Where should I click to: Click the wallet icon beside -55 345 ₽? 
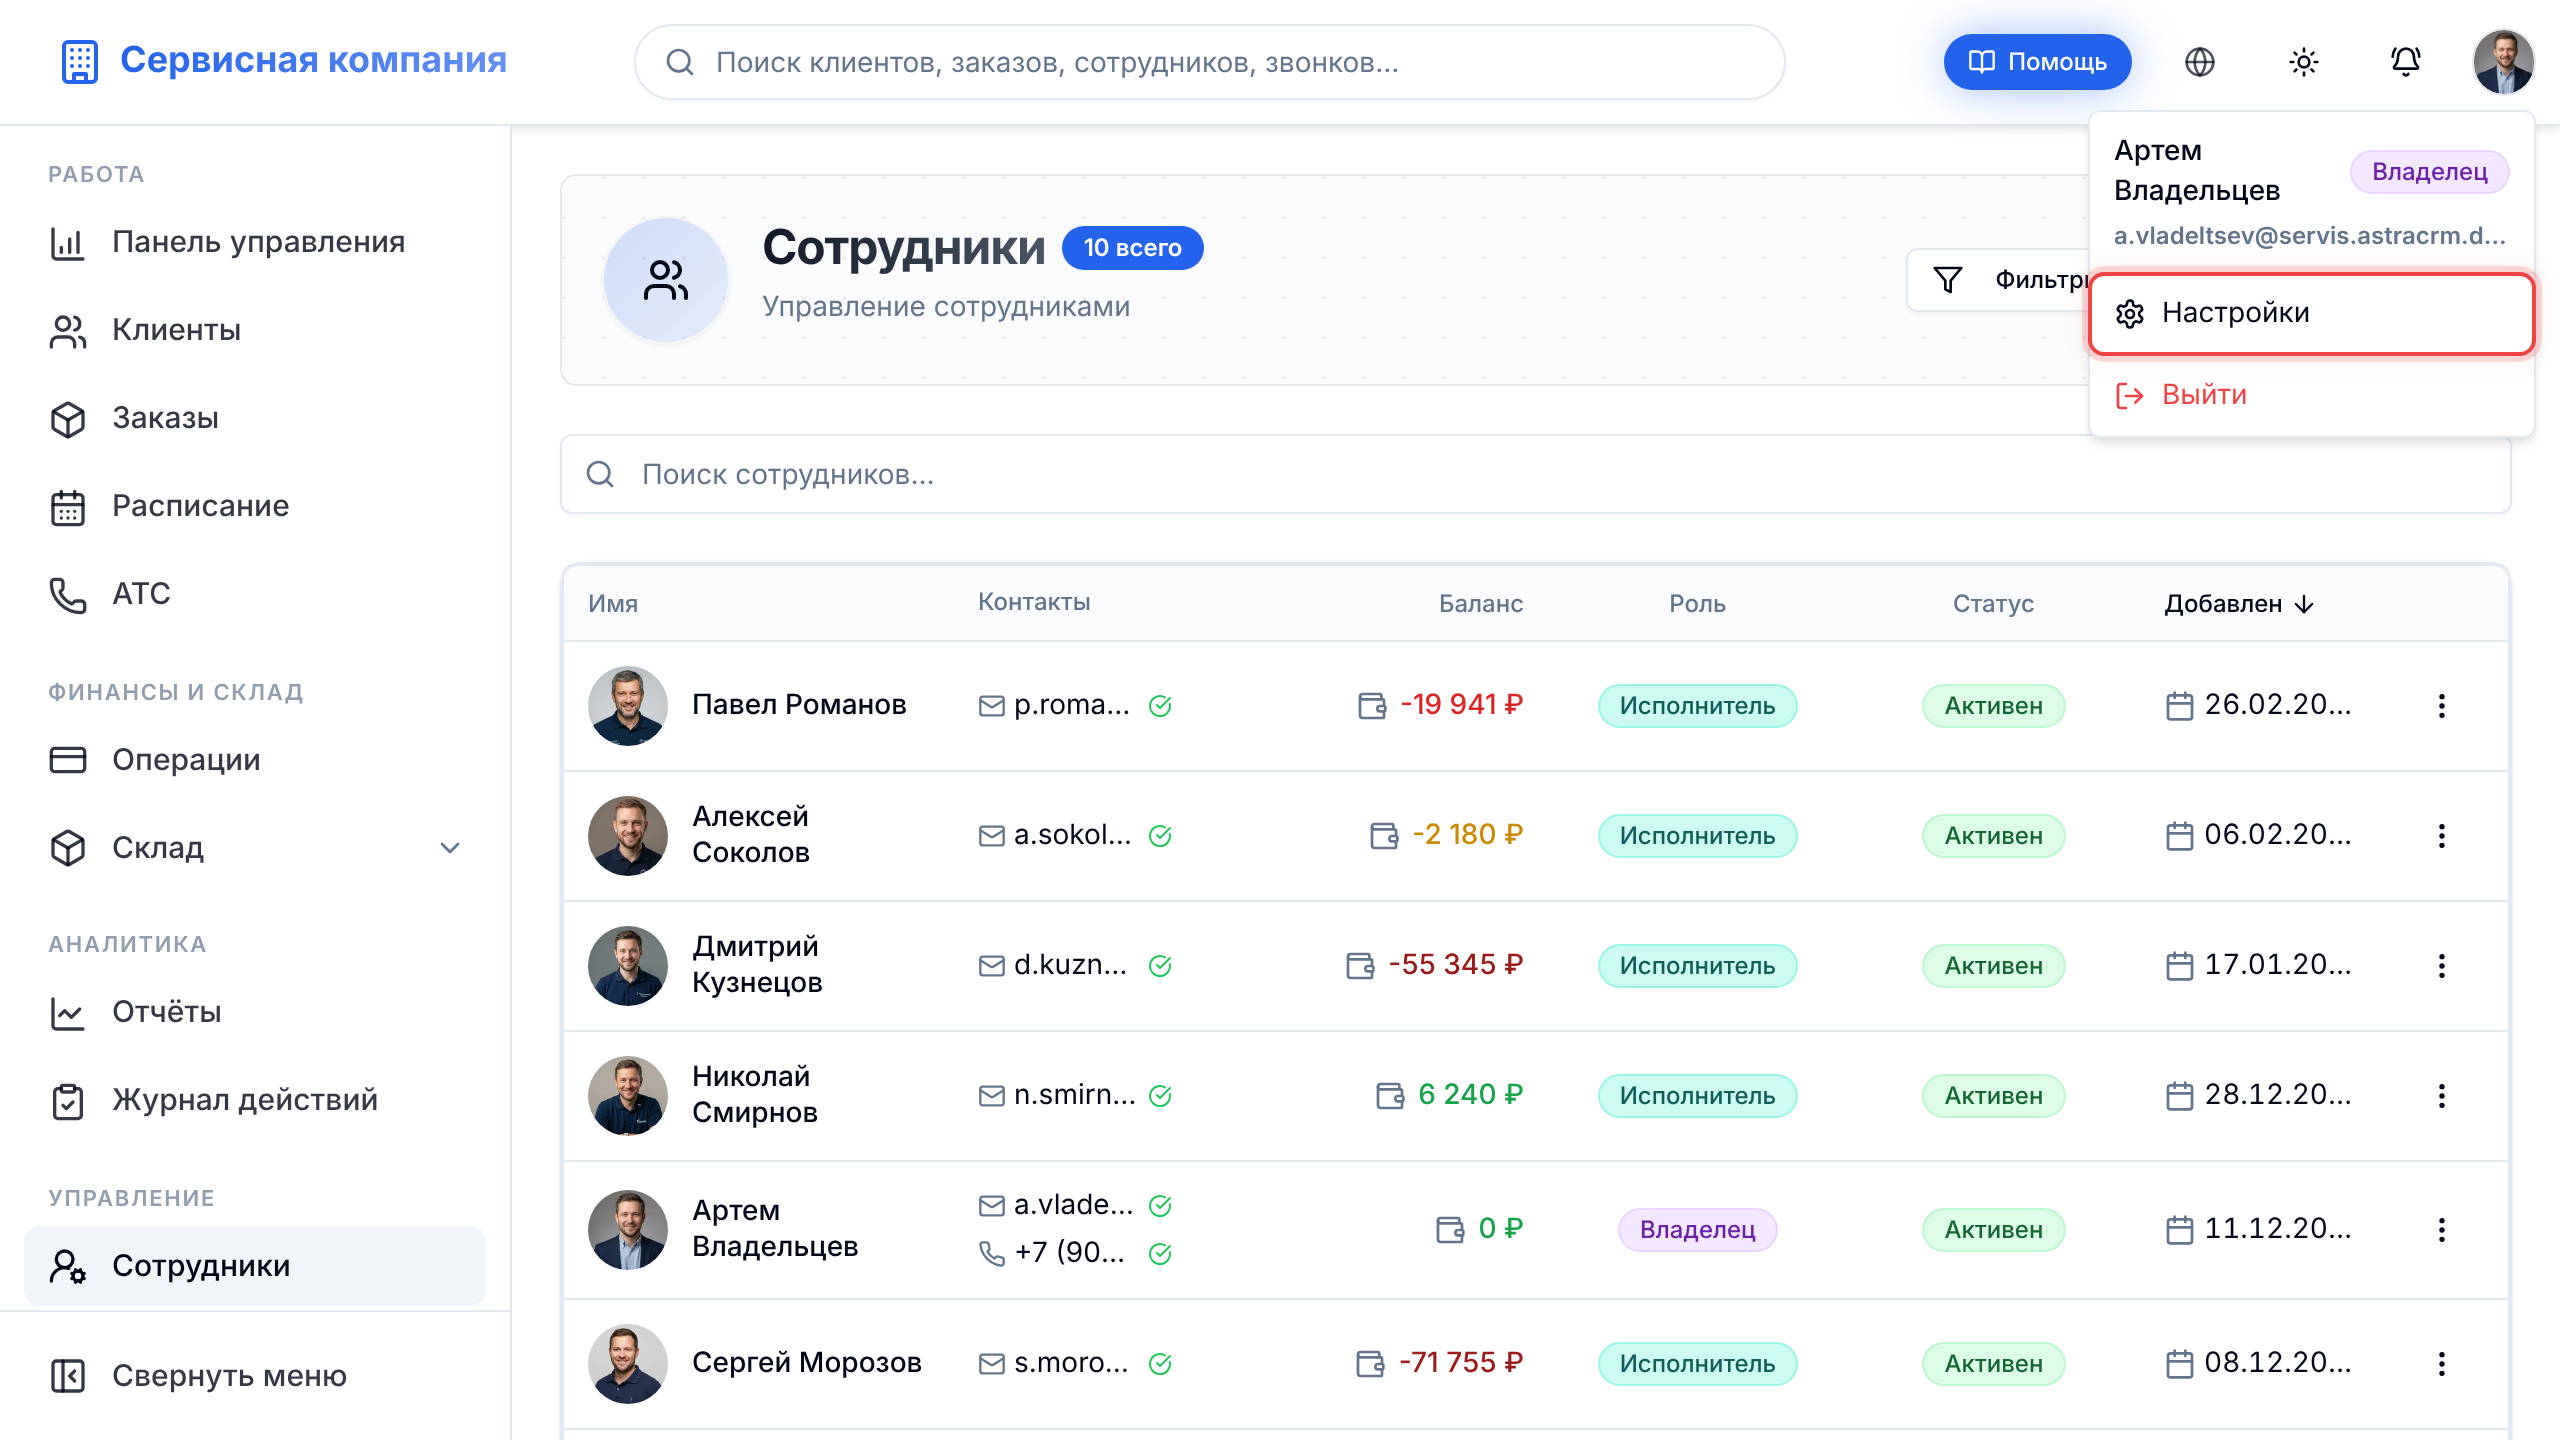click(1360, 965)
